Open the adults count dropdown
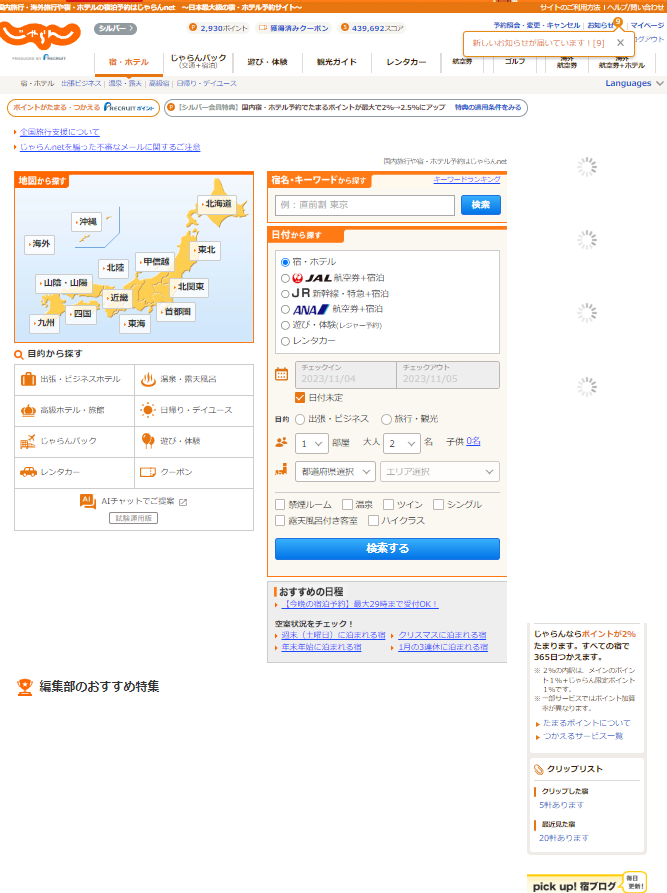667x893 pixels. (x=402, y=443)
